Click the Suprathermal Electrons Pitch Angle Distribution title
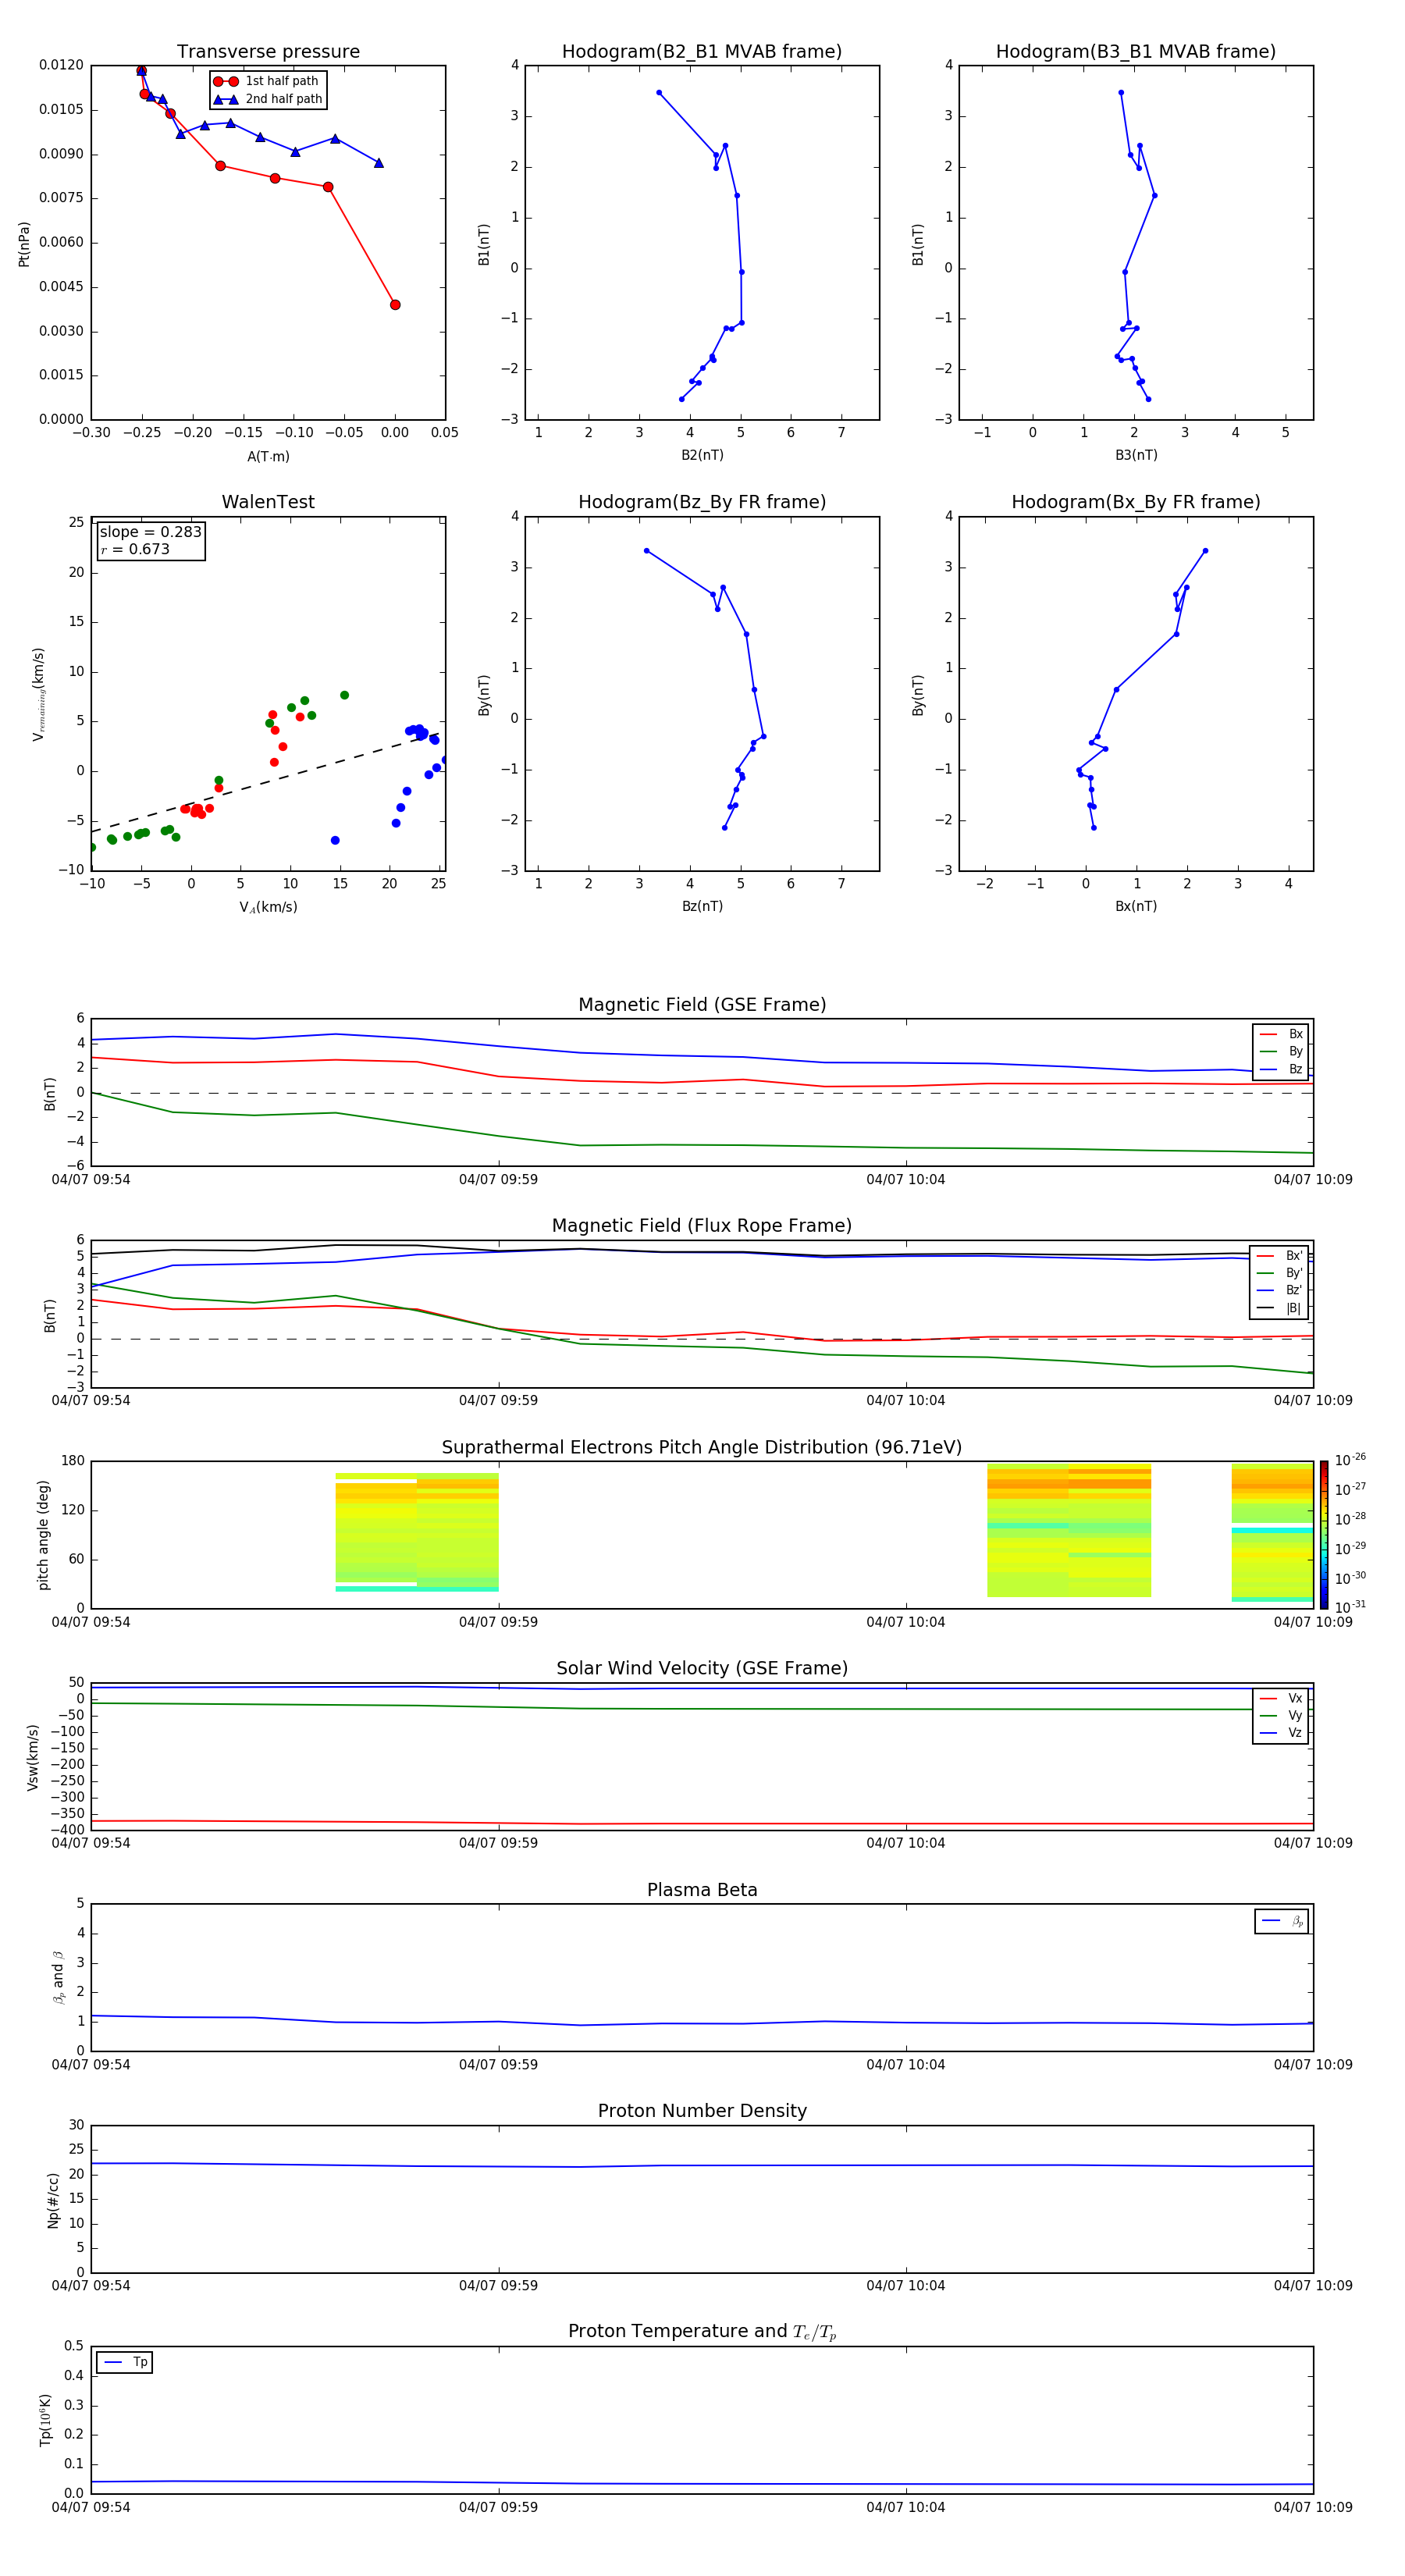 point(702,1448)
